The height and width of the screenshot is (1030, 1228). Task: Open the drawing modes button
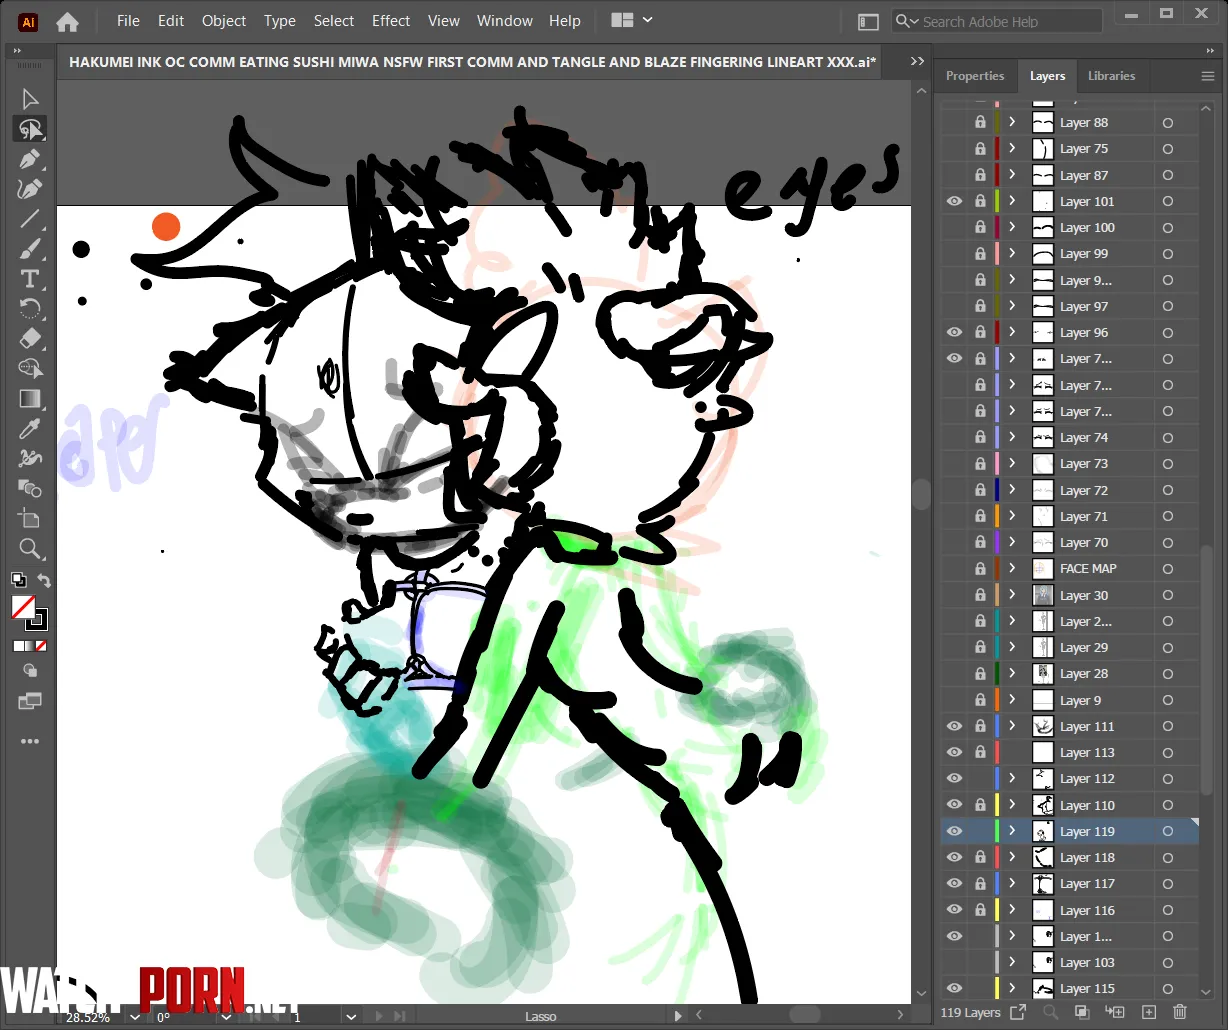[x=30, y=672]
